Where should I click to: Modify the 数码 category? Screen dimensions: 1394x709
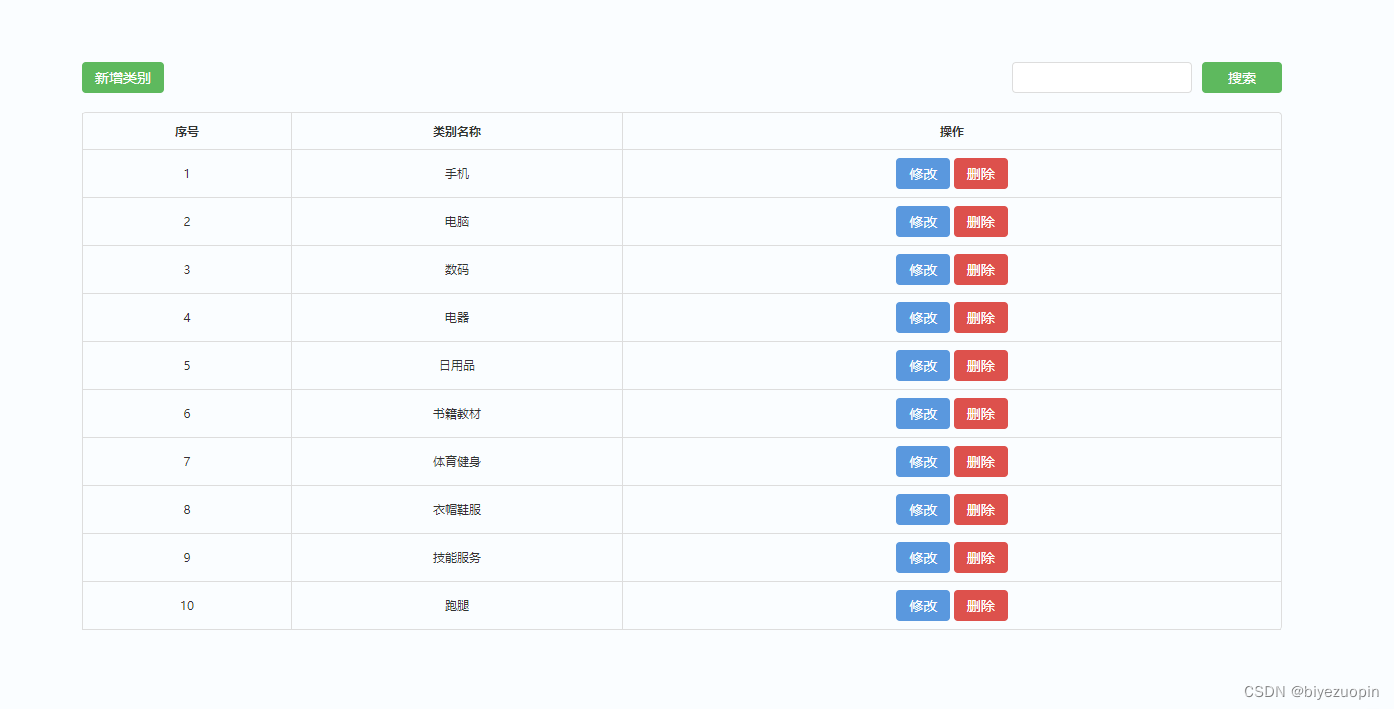pyautogui.click(x=923, y=270)
